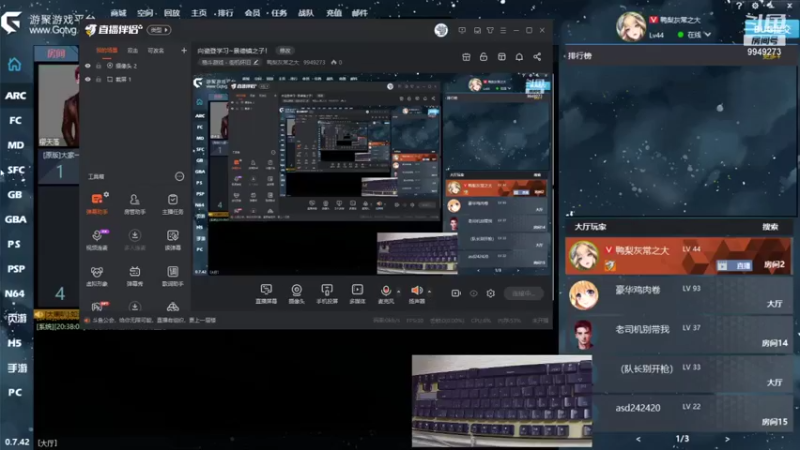Select the highlighted player row with 房间2
800x450 pixels.
679,256
